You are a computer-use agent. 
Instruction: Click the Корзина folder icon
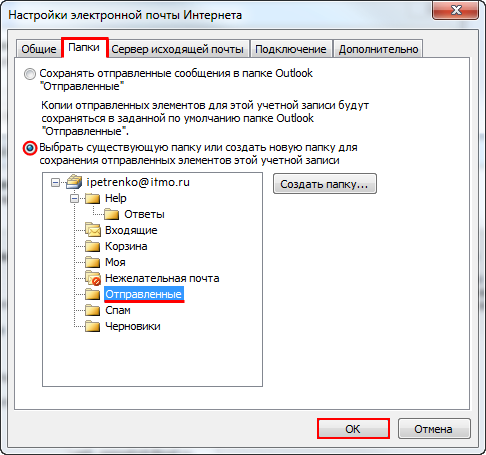coord(93,246)
